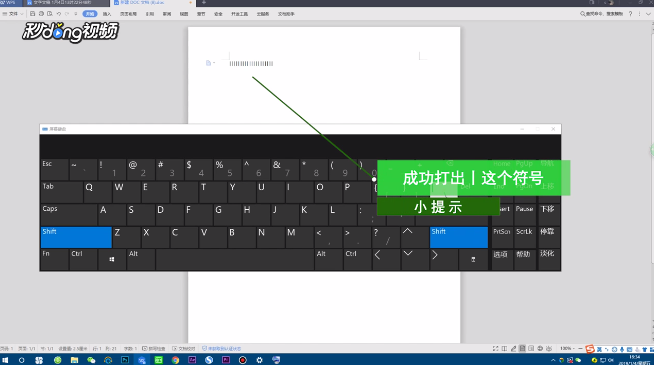Click the 帮助 key on on-screen keyboard
Screen dimensions: 654x365
pyautogui.click(x=524, y=259)
